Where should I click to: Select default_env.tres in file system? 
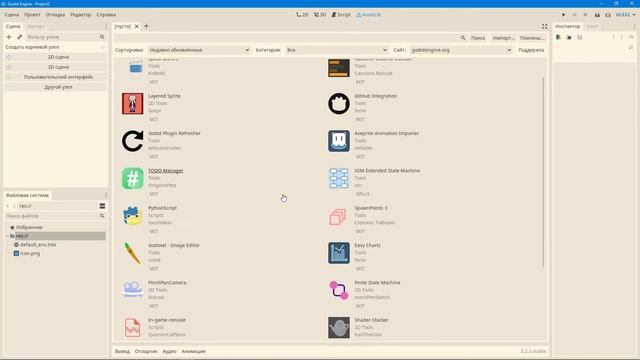(x=38, y=244)
